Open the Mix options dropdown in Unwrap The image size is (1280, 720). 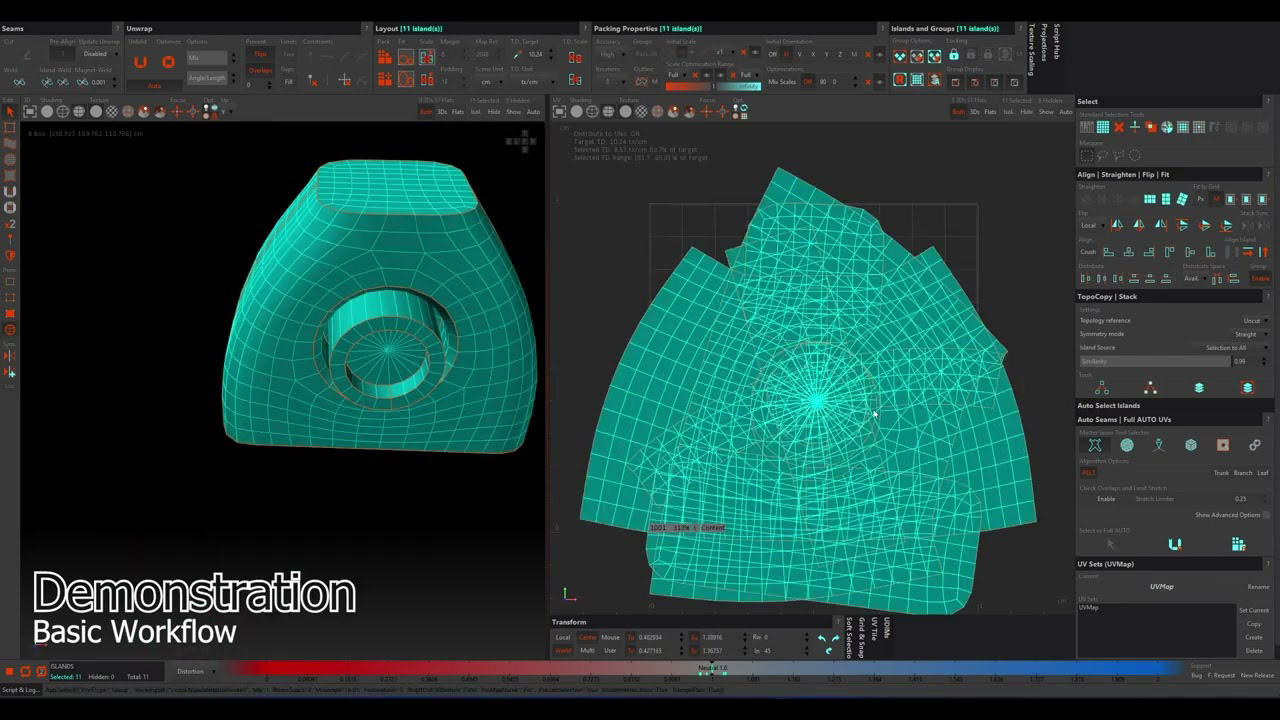coord(207,59)
